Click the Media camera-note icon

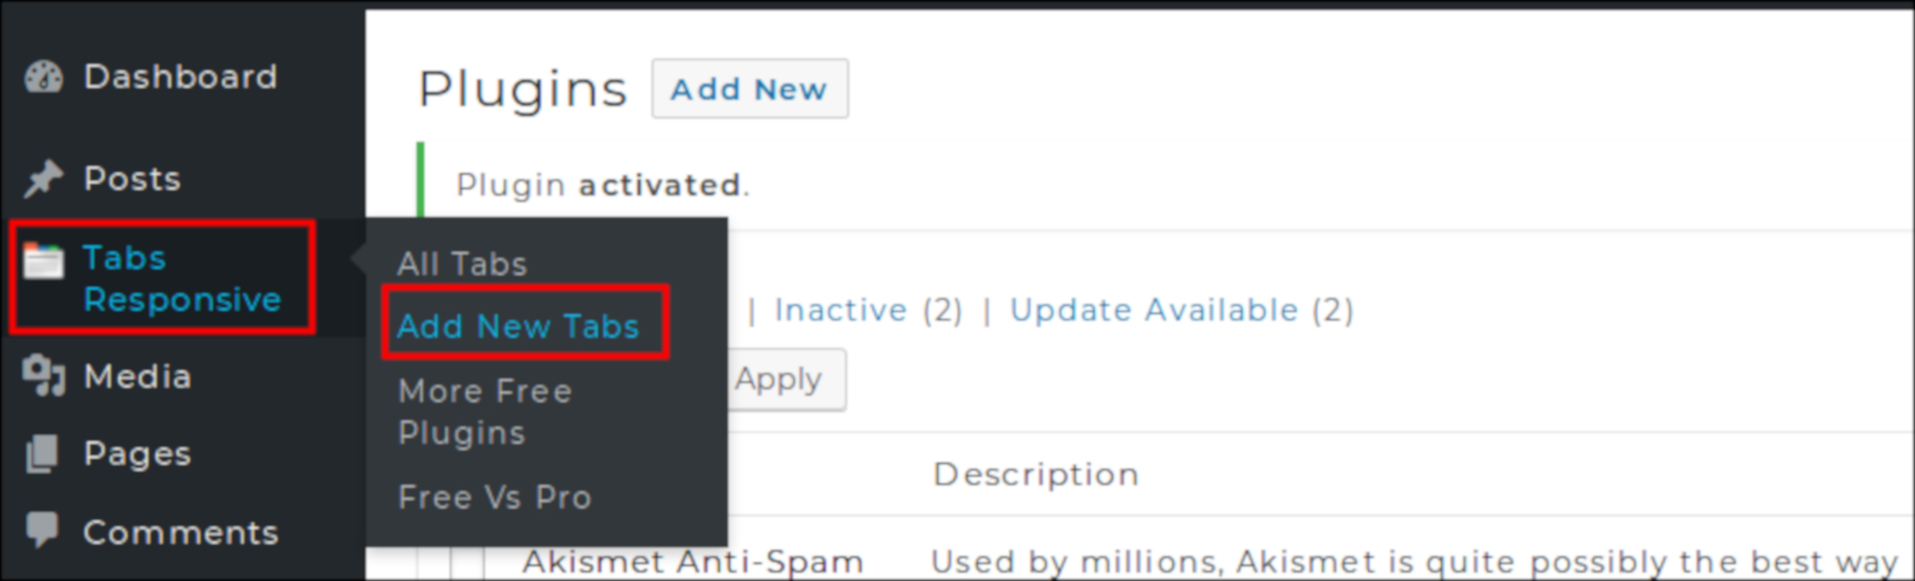point(43,376)
